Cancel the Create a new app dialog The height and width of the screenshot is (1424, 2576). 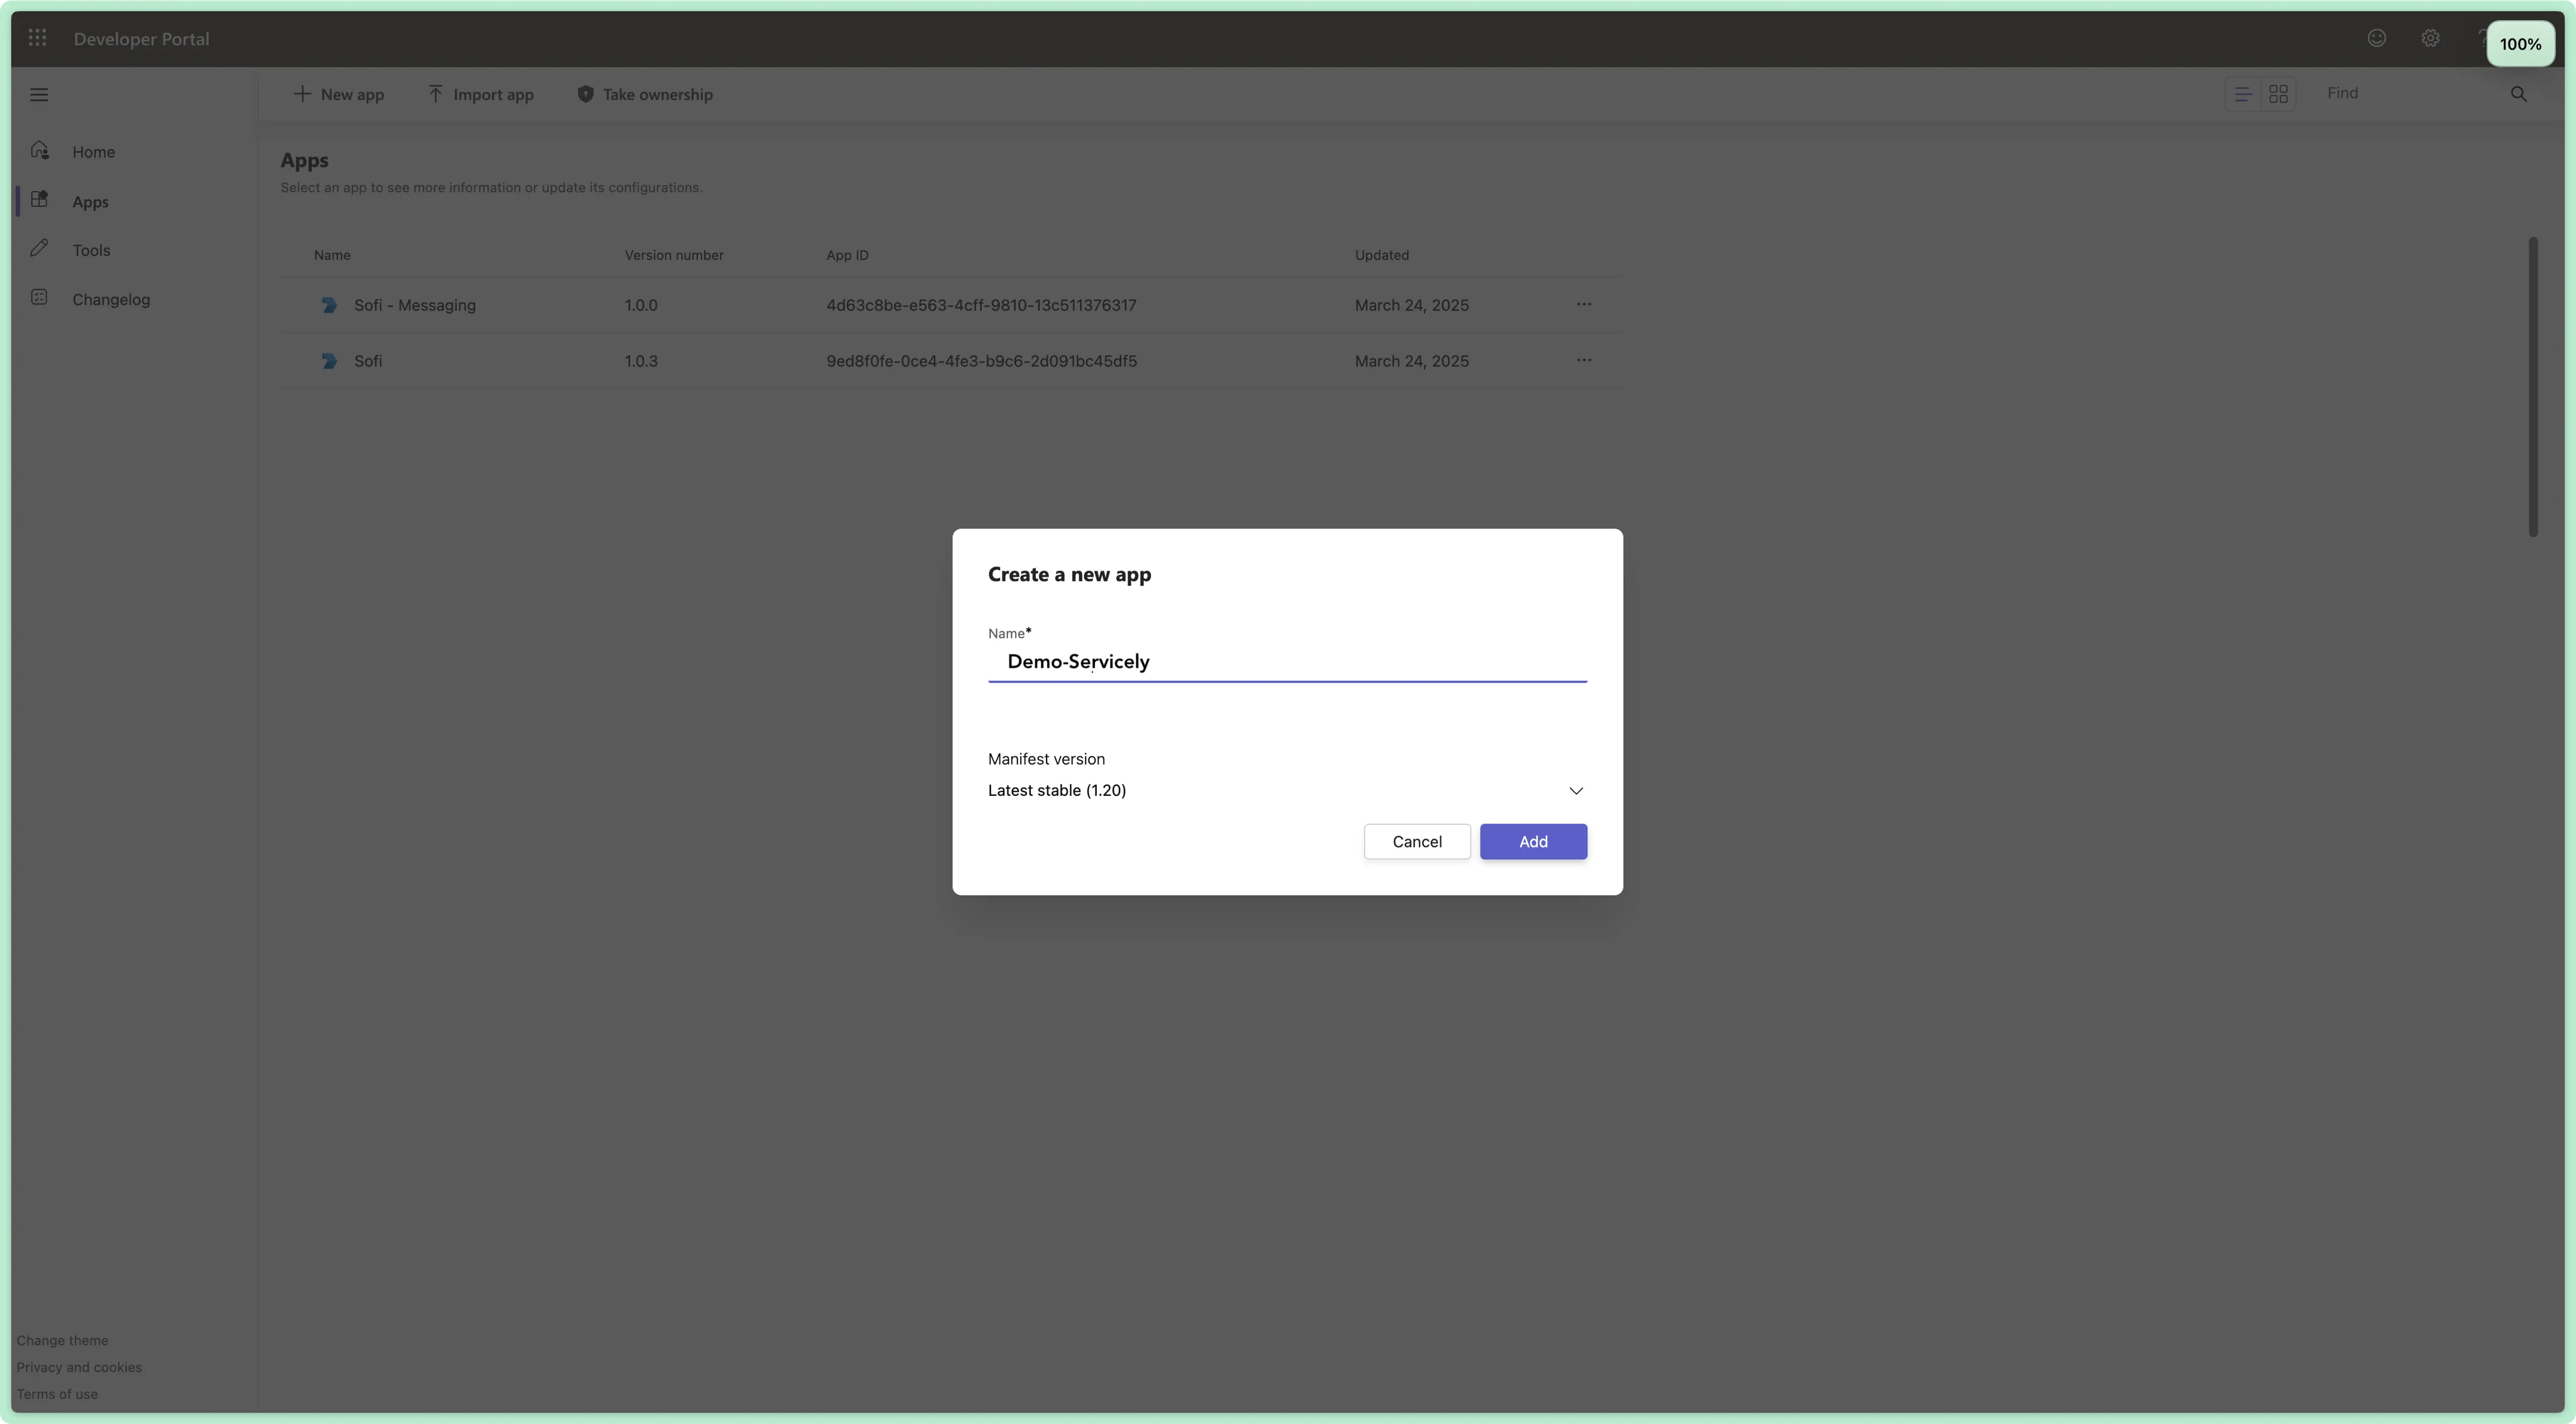(x=1417, y=841)
